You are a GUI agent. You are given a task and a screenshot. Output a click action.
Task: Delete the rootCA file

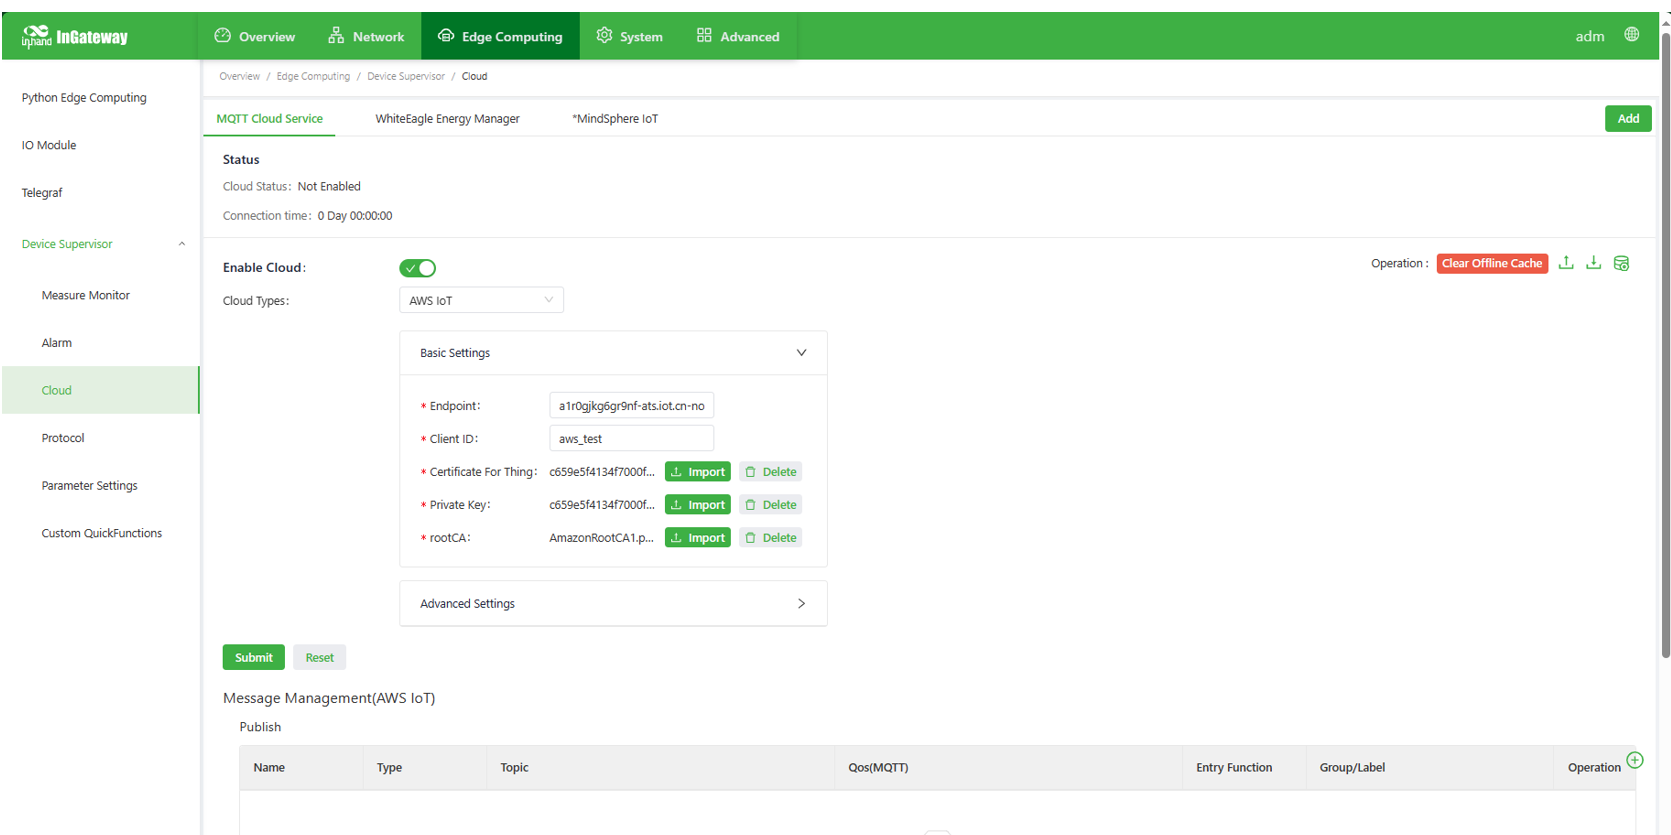click(770, 538)
